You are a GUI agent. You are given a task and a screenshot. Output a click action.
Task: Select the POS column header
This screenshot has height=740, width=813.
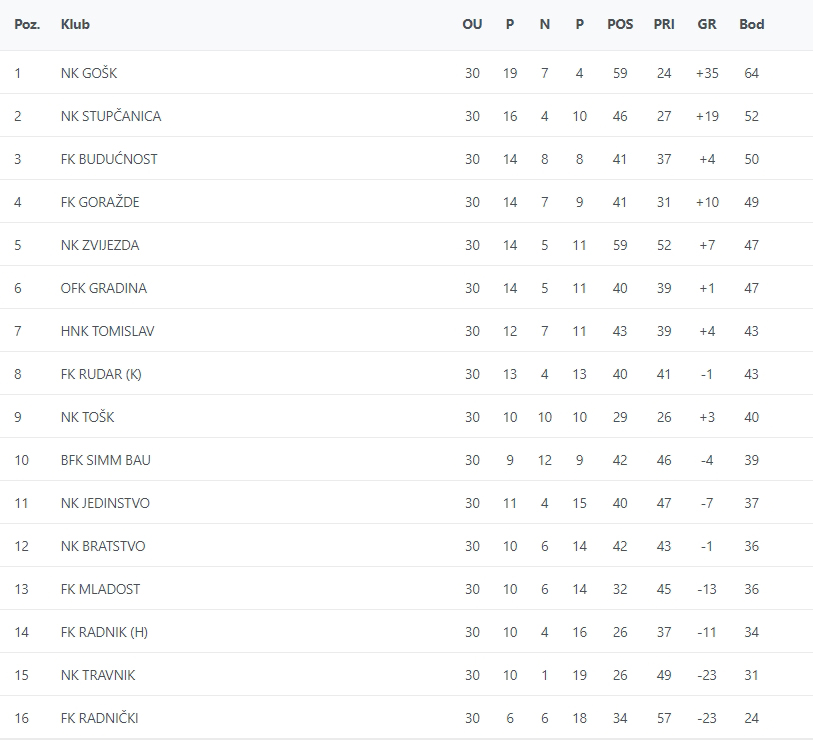[620, 24]
